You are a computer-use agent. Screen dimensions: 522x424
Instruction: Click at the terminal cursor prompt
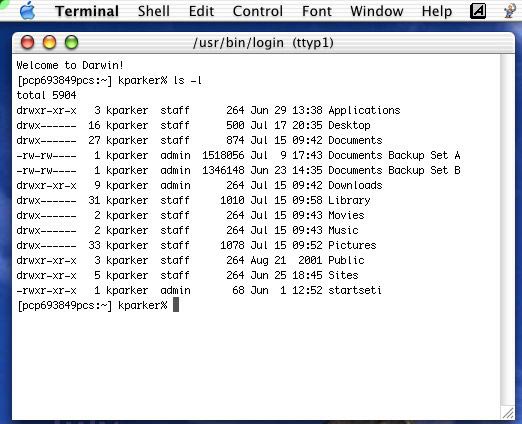click(176, 305)
